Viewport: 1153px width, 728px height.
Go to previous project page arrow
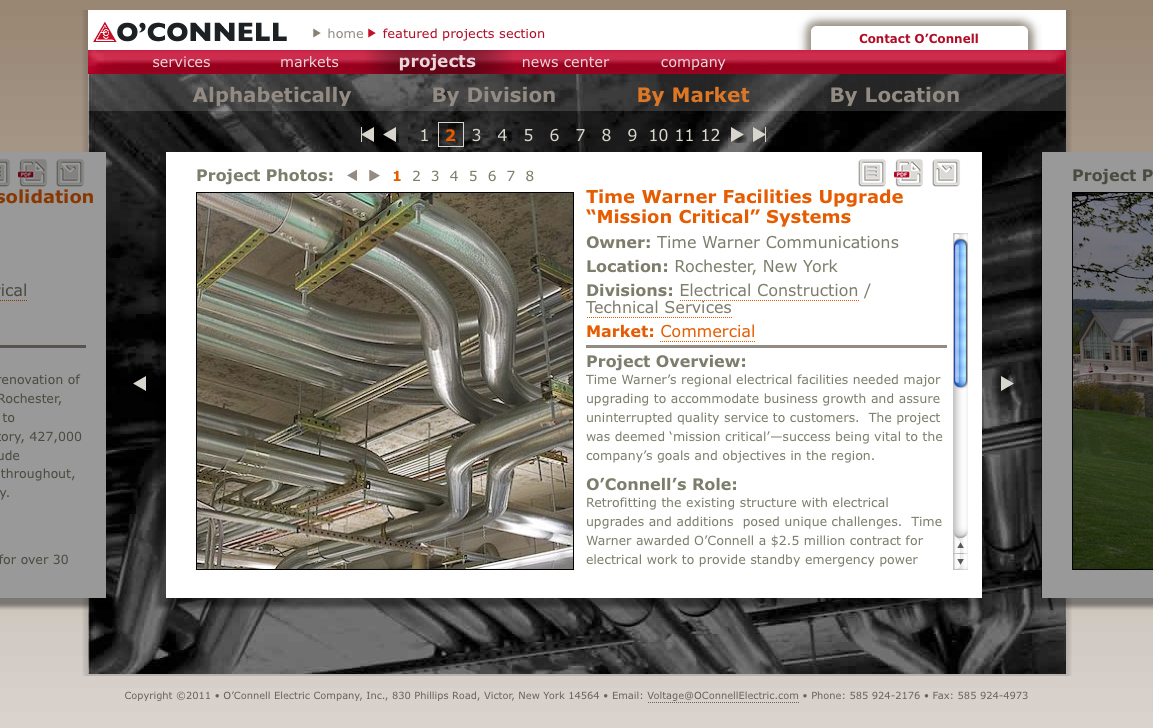click(390, 135)
